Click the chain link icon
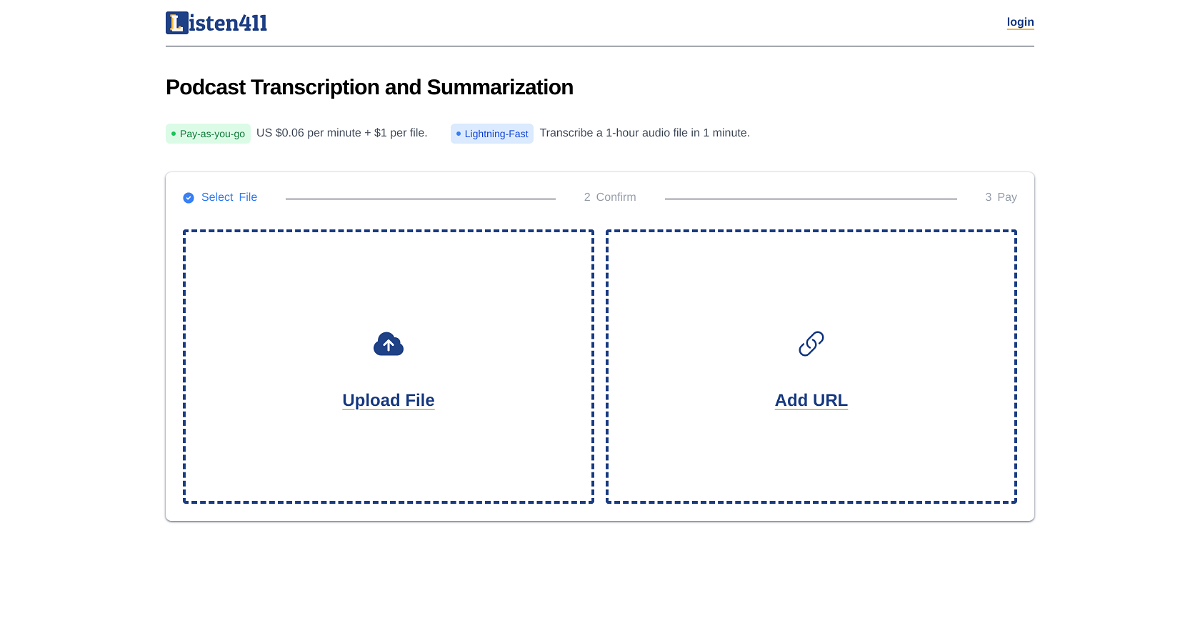The width and height of the screenshot is (1200, 626). (x=811, y=344)
